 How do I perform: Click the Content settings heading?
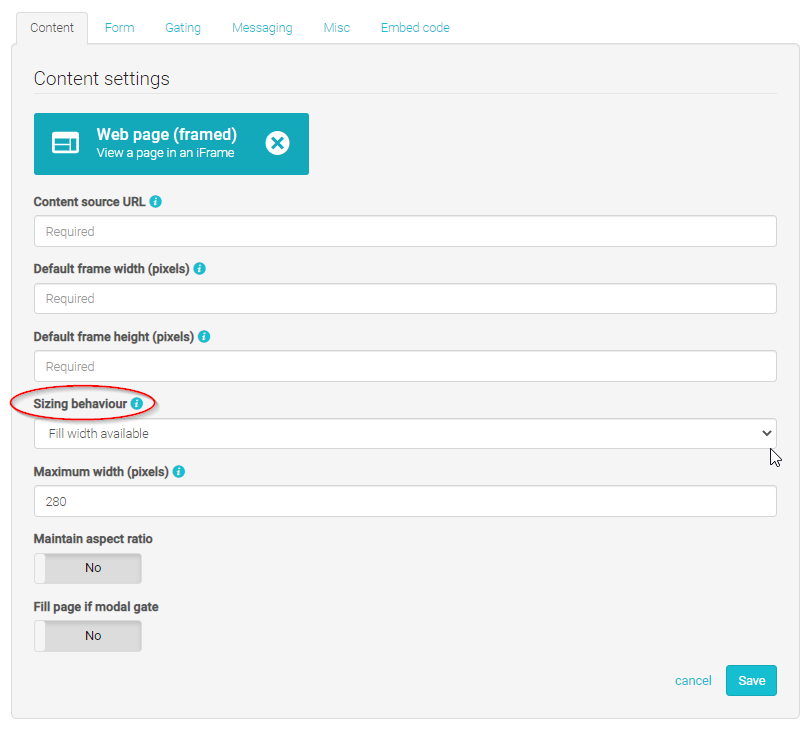pyautogui.click(x=102, y=79)
